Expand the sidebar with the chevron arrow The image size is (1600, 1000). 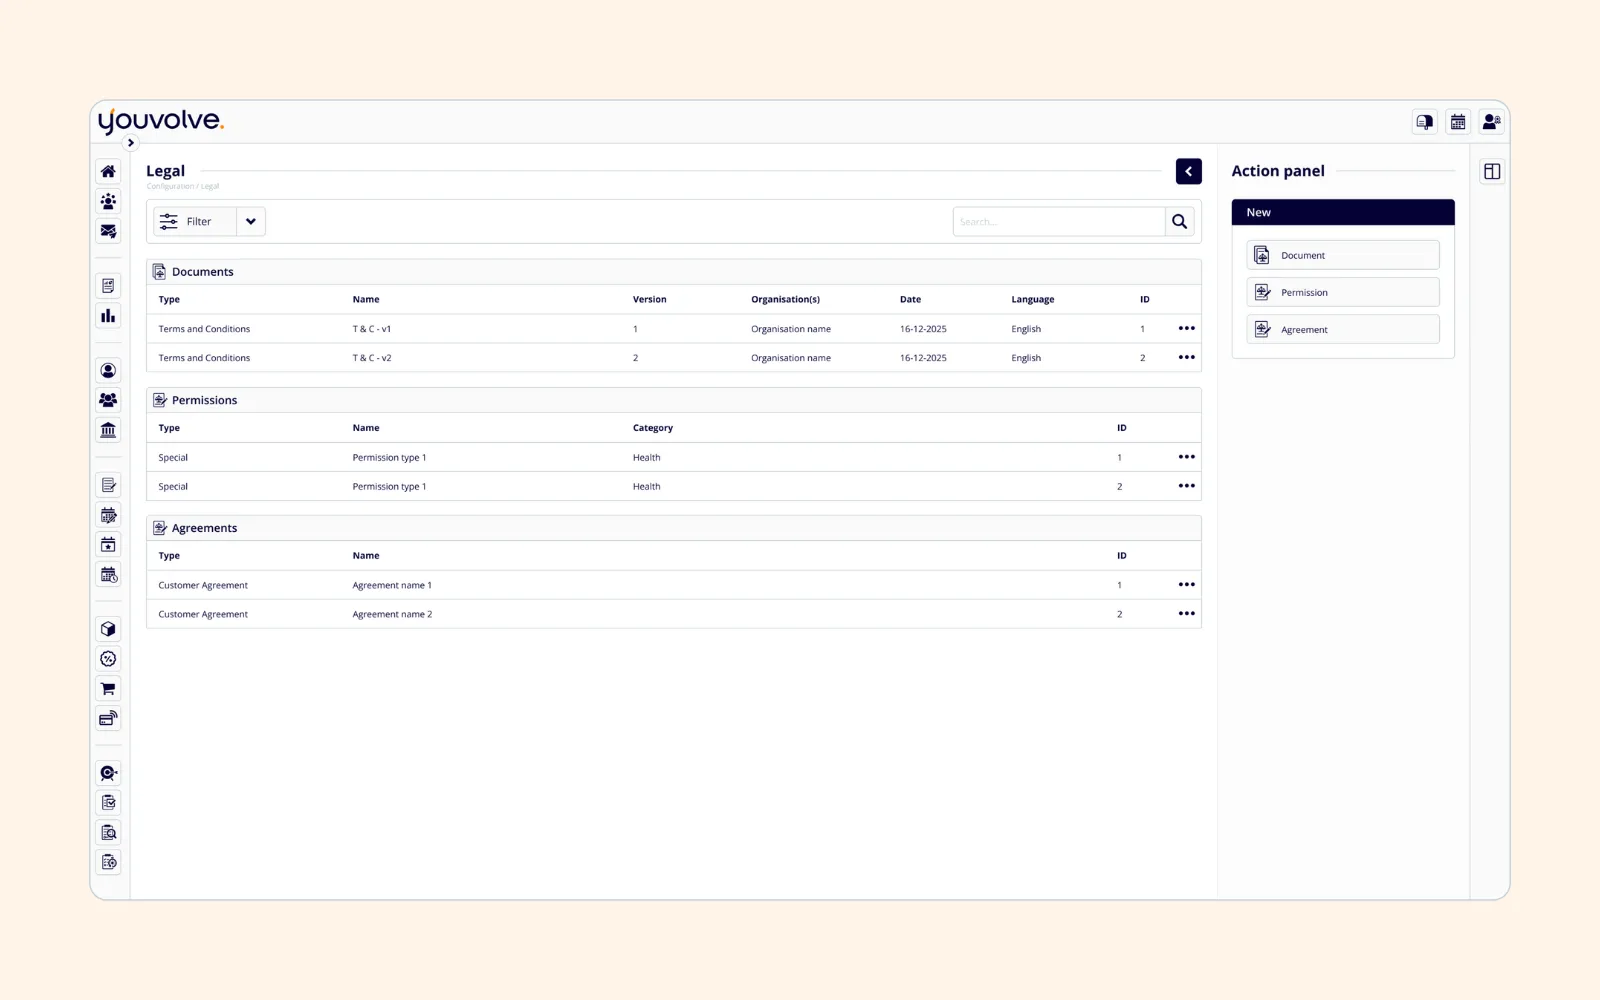pos(130,143)
